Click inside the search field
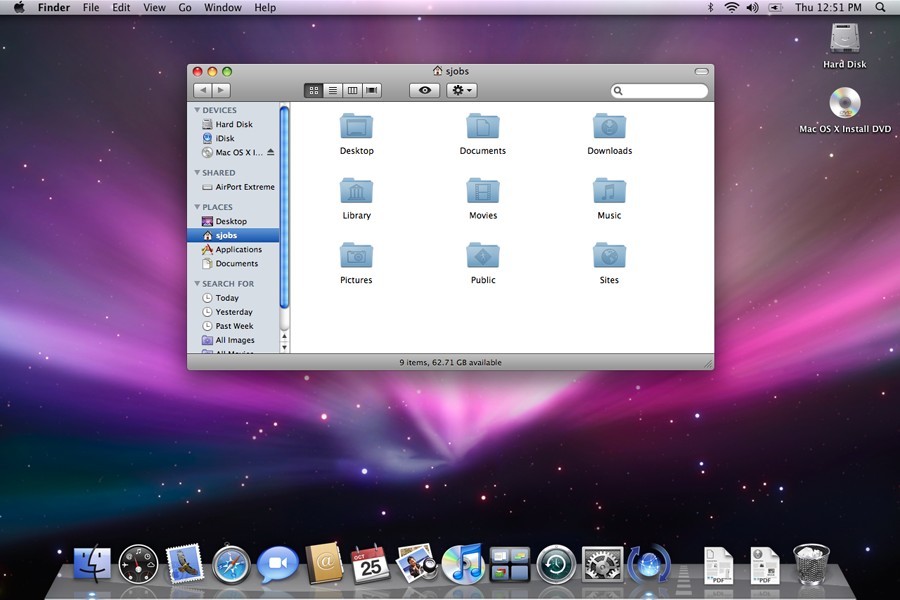The width and height of the screenshot is (900, 600). pos(660,90)
